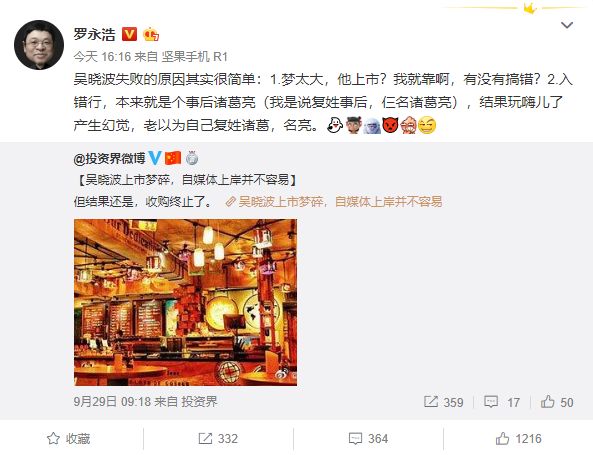Toggle 收藏 favorite star
This screenshot has width=593, height=455.
coord(68,438)
